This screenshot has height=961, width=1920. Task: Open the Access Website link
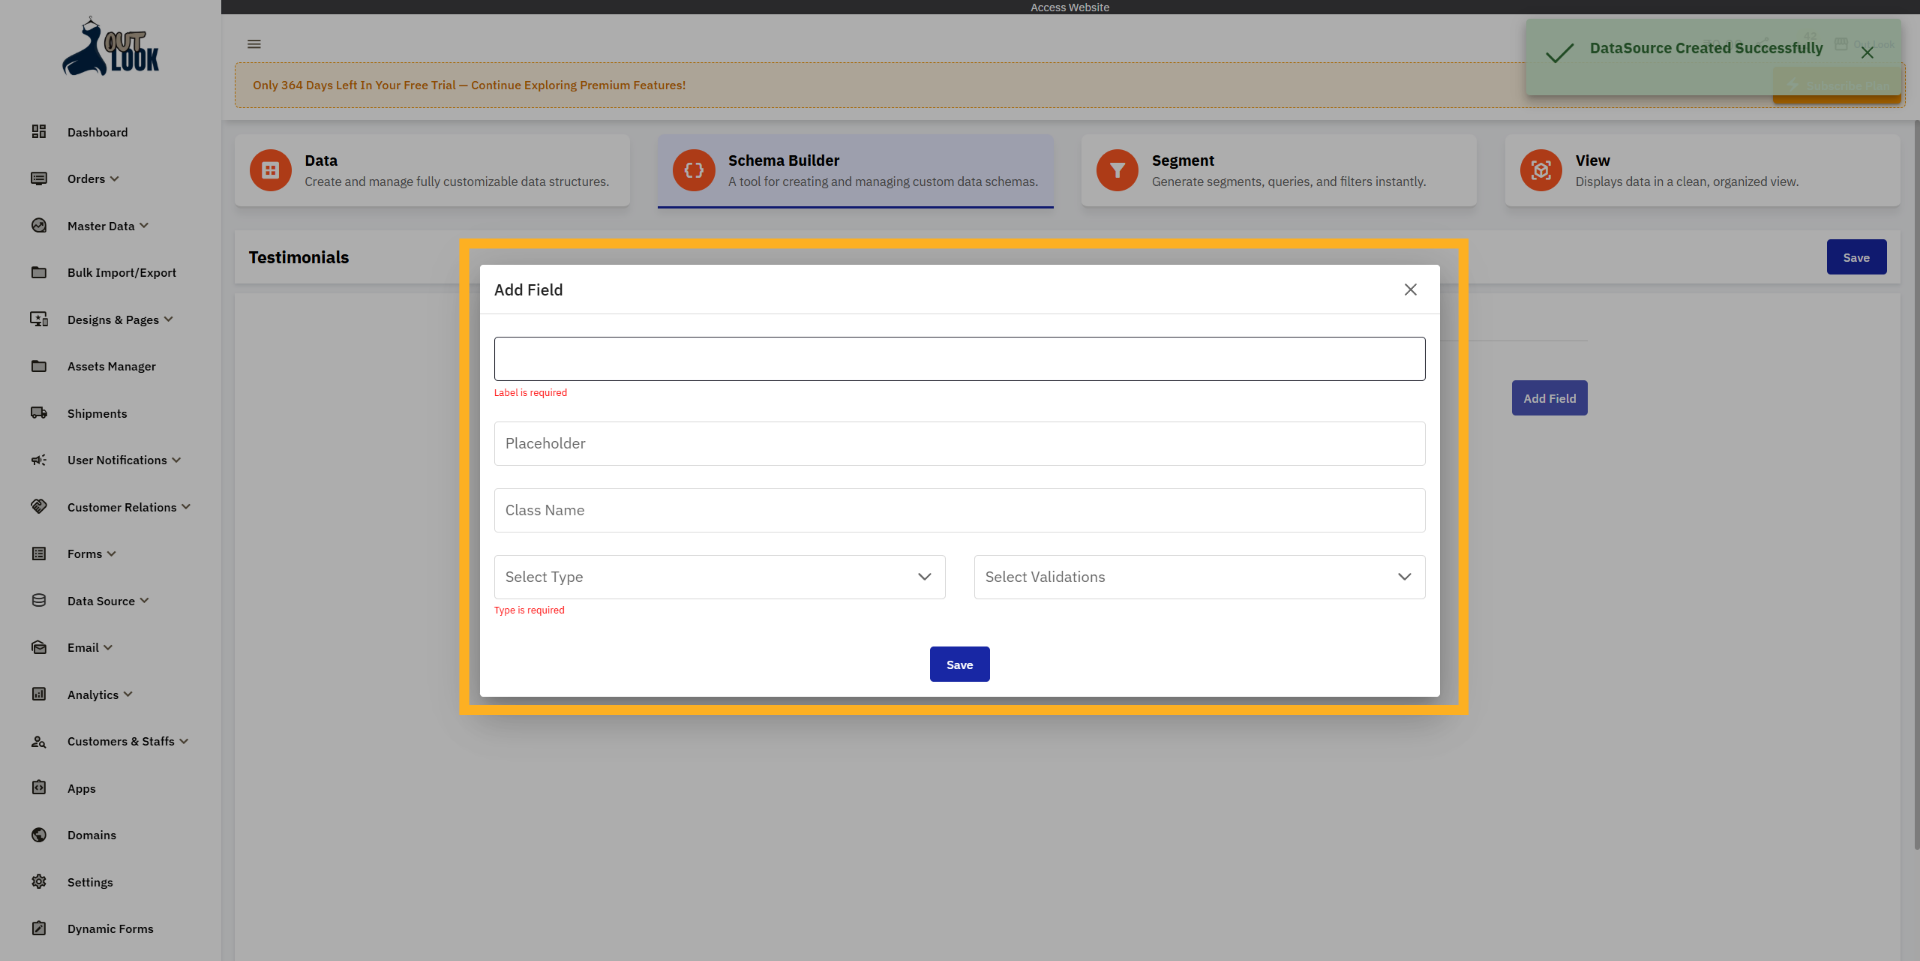pyautogui.click(x=1070, y=7)
